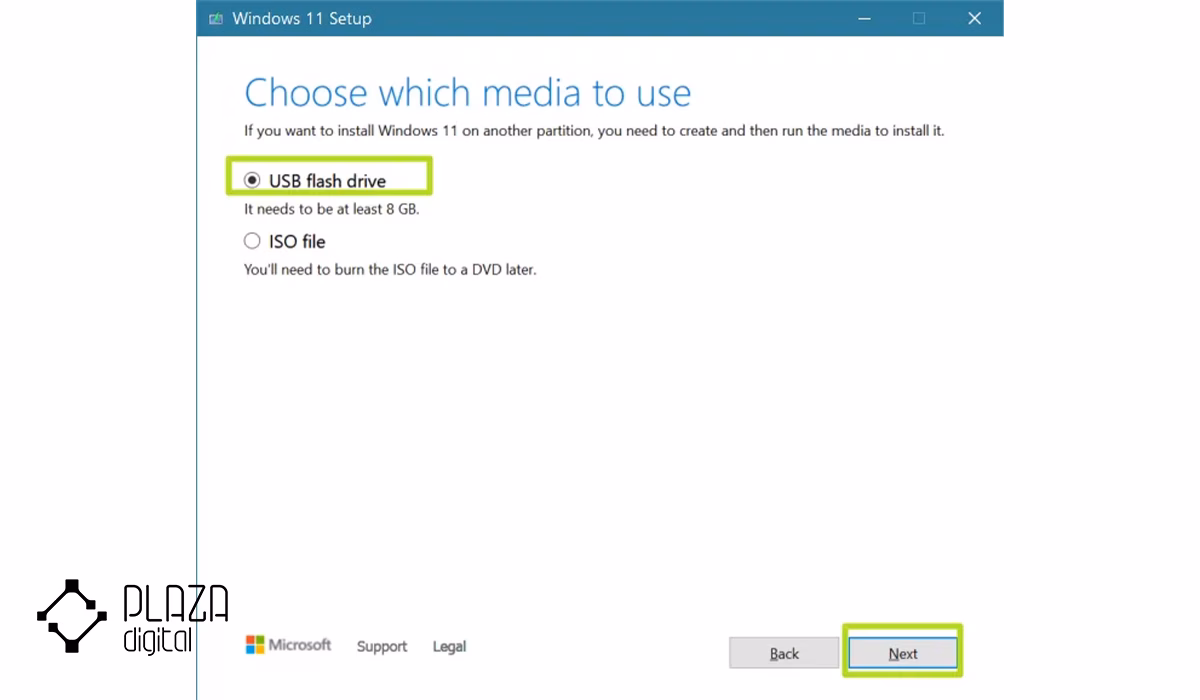Click the Microsoft logo in the footer
Screen dimensions: 1200x700
point(288,645)
